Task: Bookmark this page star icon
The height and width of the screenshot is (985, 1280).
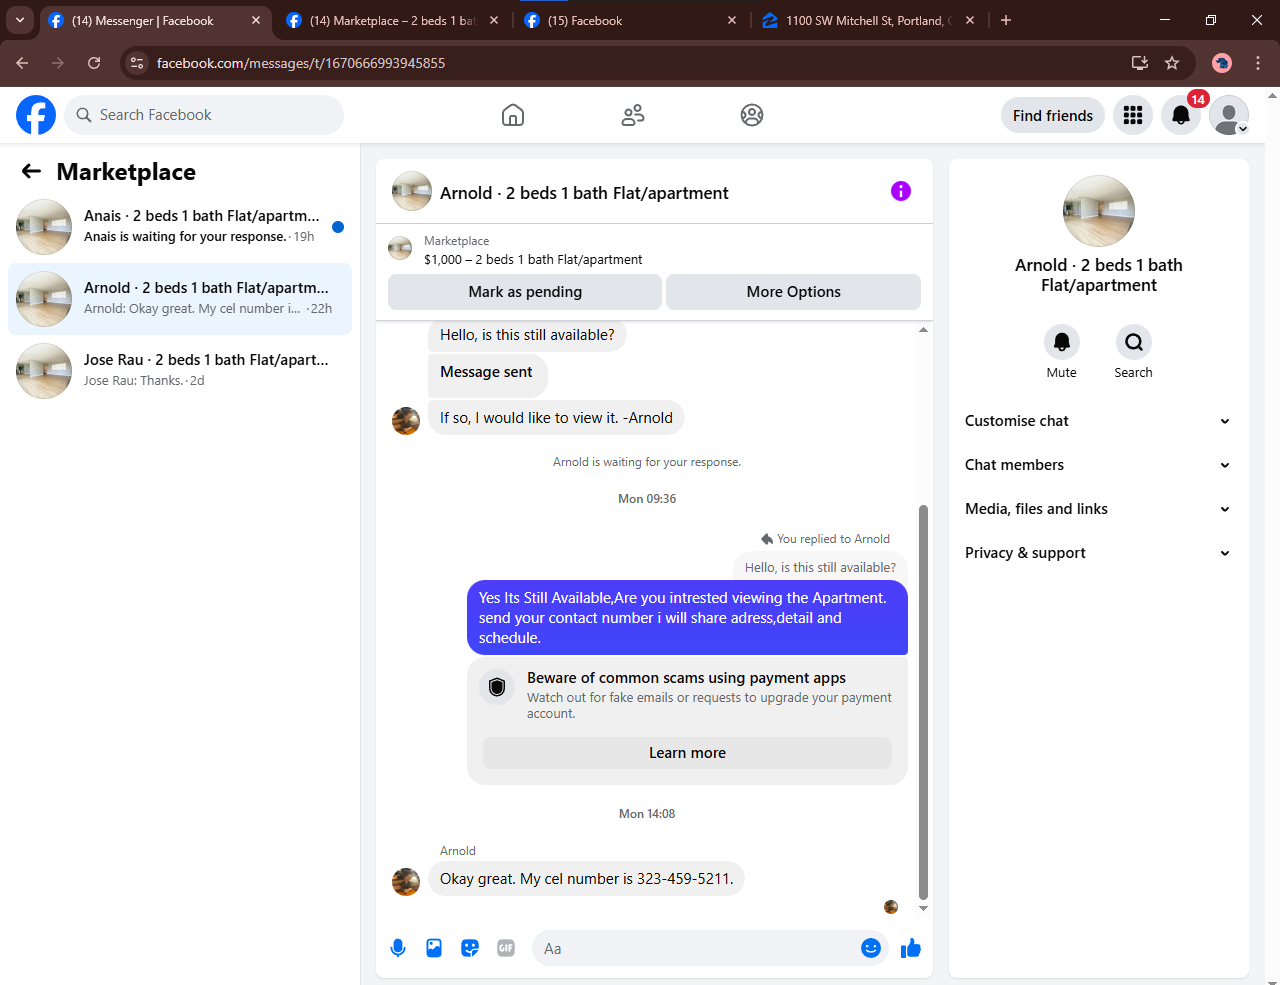Action: [1172, 63]
